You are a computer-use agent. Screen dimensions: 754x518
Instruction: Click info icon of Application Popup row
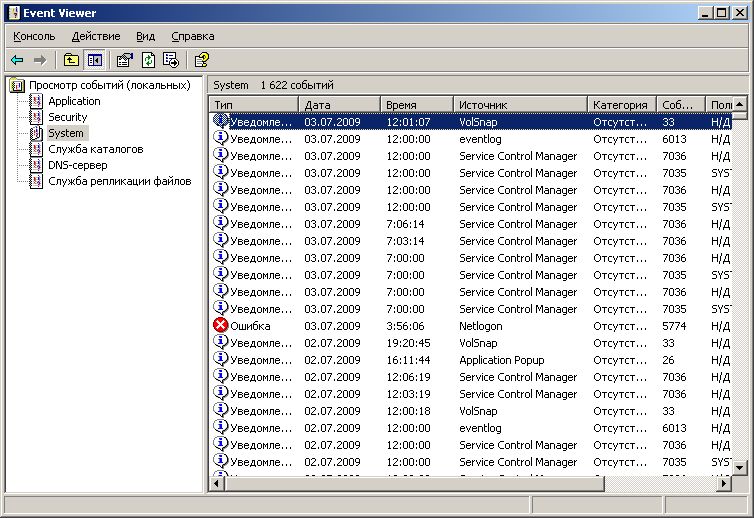pyautogui.click(x=220, y=359)
